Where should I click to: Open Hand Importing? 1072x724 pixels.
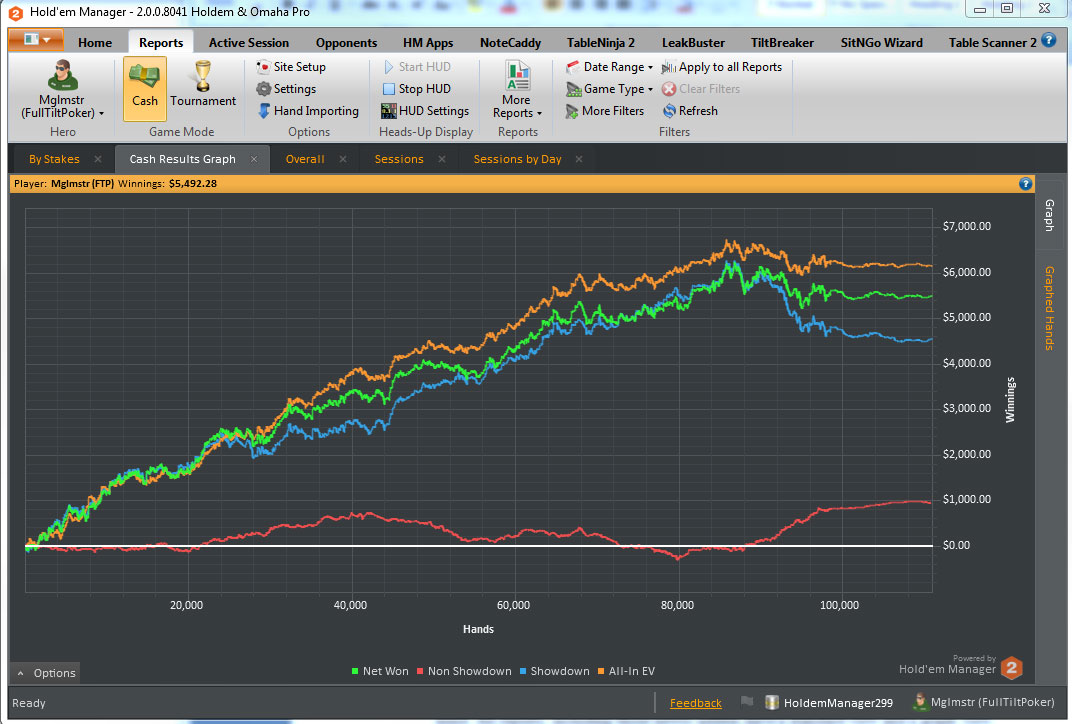(x=308, y=111)
